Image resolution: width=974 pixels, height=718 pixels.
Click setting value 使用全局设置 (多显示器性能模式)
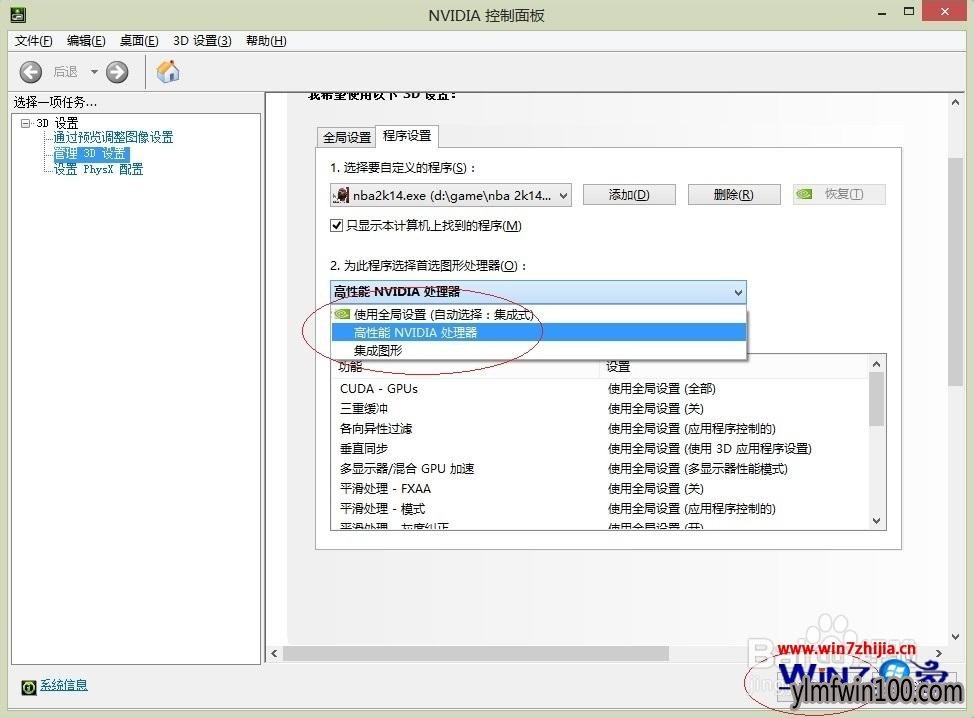[x=698, y=468]
